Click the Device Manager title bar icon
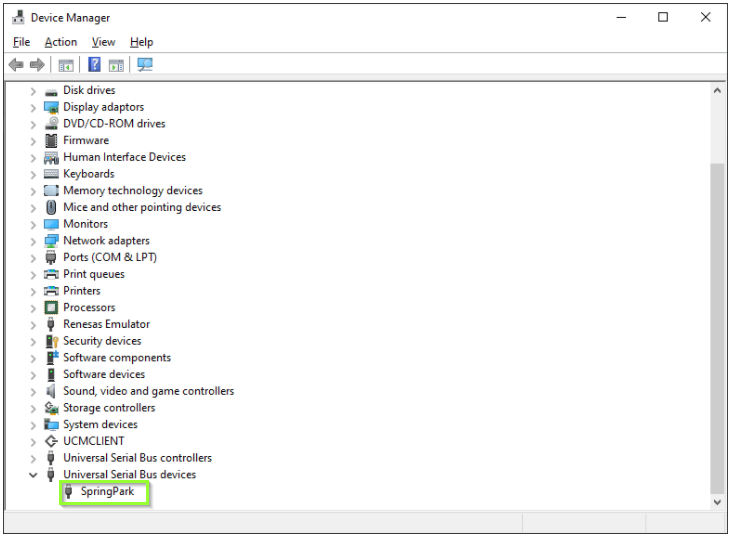Screen dimensions: 731x537 coord(18,17)
